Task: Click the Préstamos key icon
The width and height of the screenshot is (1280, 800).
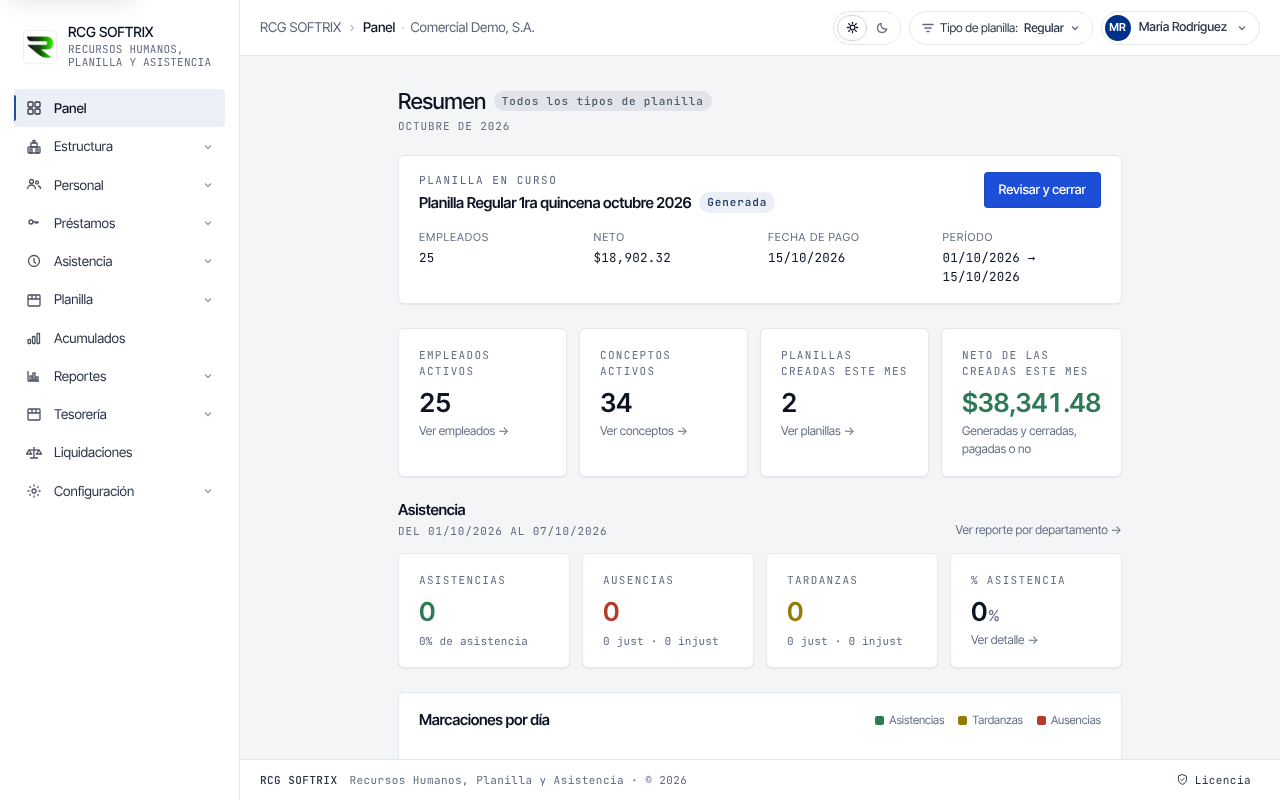Action: pos(34,223)
